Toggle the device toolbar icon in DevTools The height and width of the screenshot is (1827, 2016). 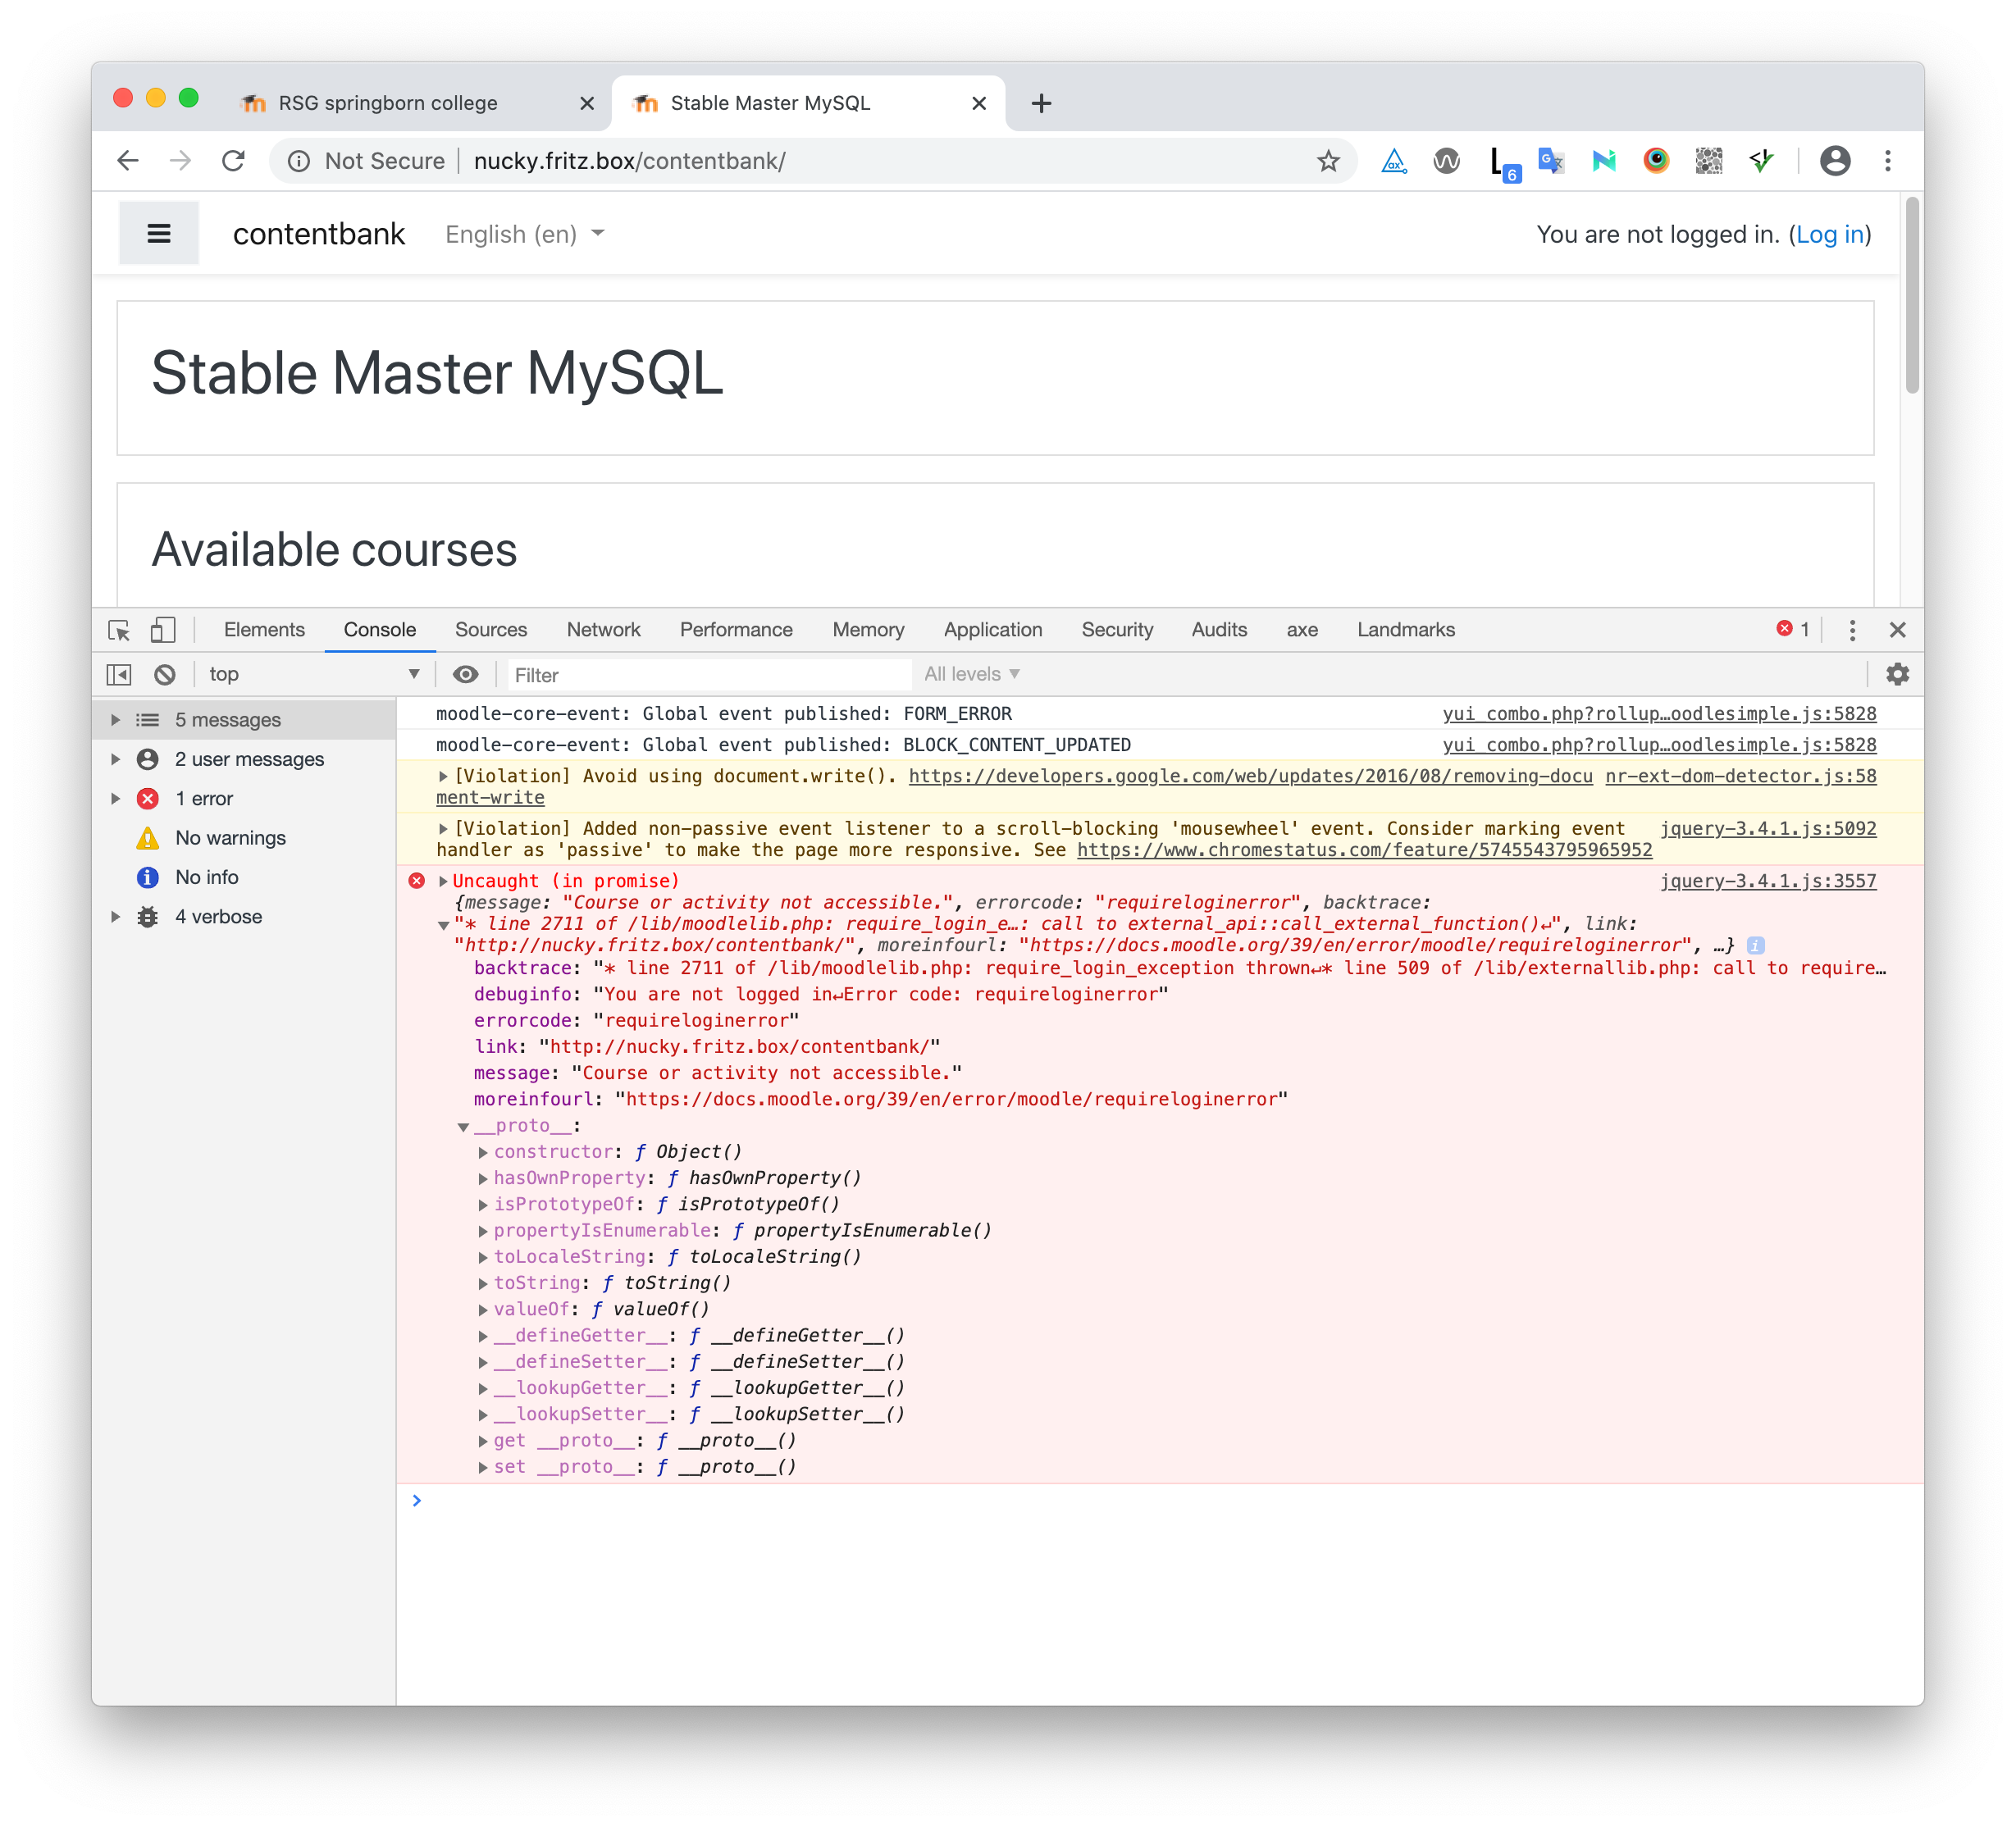coord(162,630)
